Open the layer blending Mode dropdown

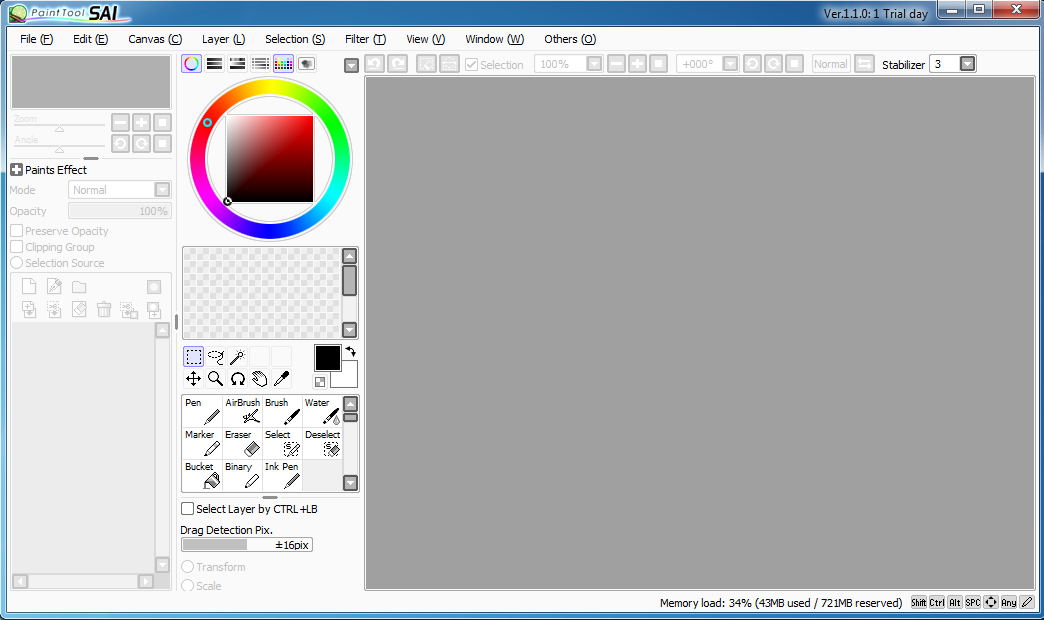pyautogui.click(x=162, y=190)
